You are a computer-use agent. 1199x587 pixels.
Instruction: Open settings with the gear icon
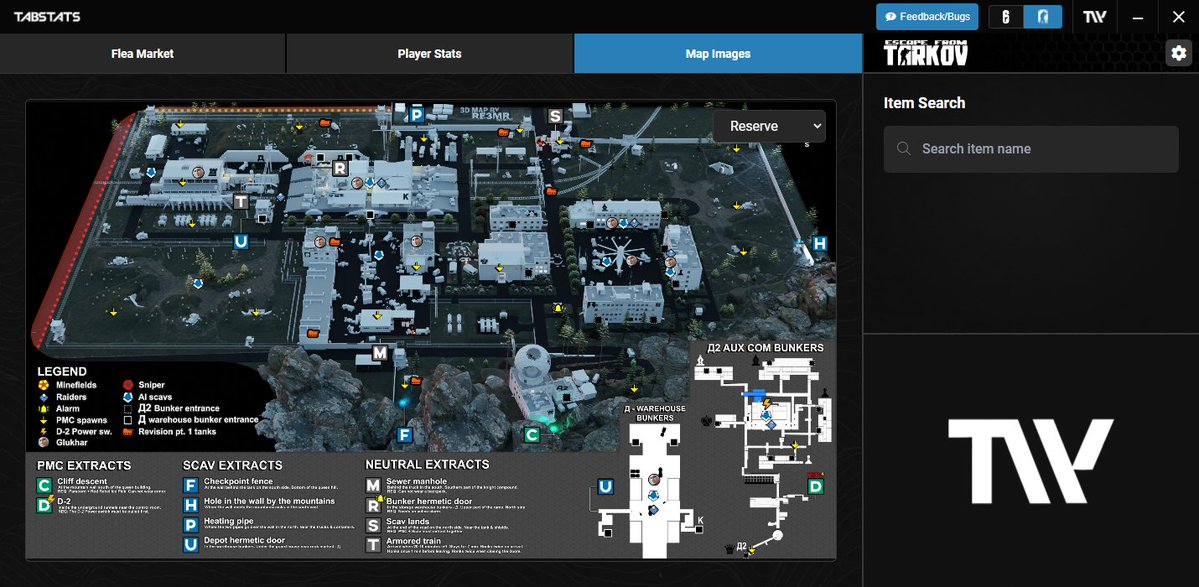[1178, 53]
